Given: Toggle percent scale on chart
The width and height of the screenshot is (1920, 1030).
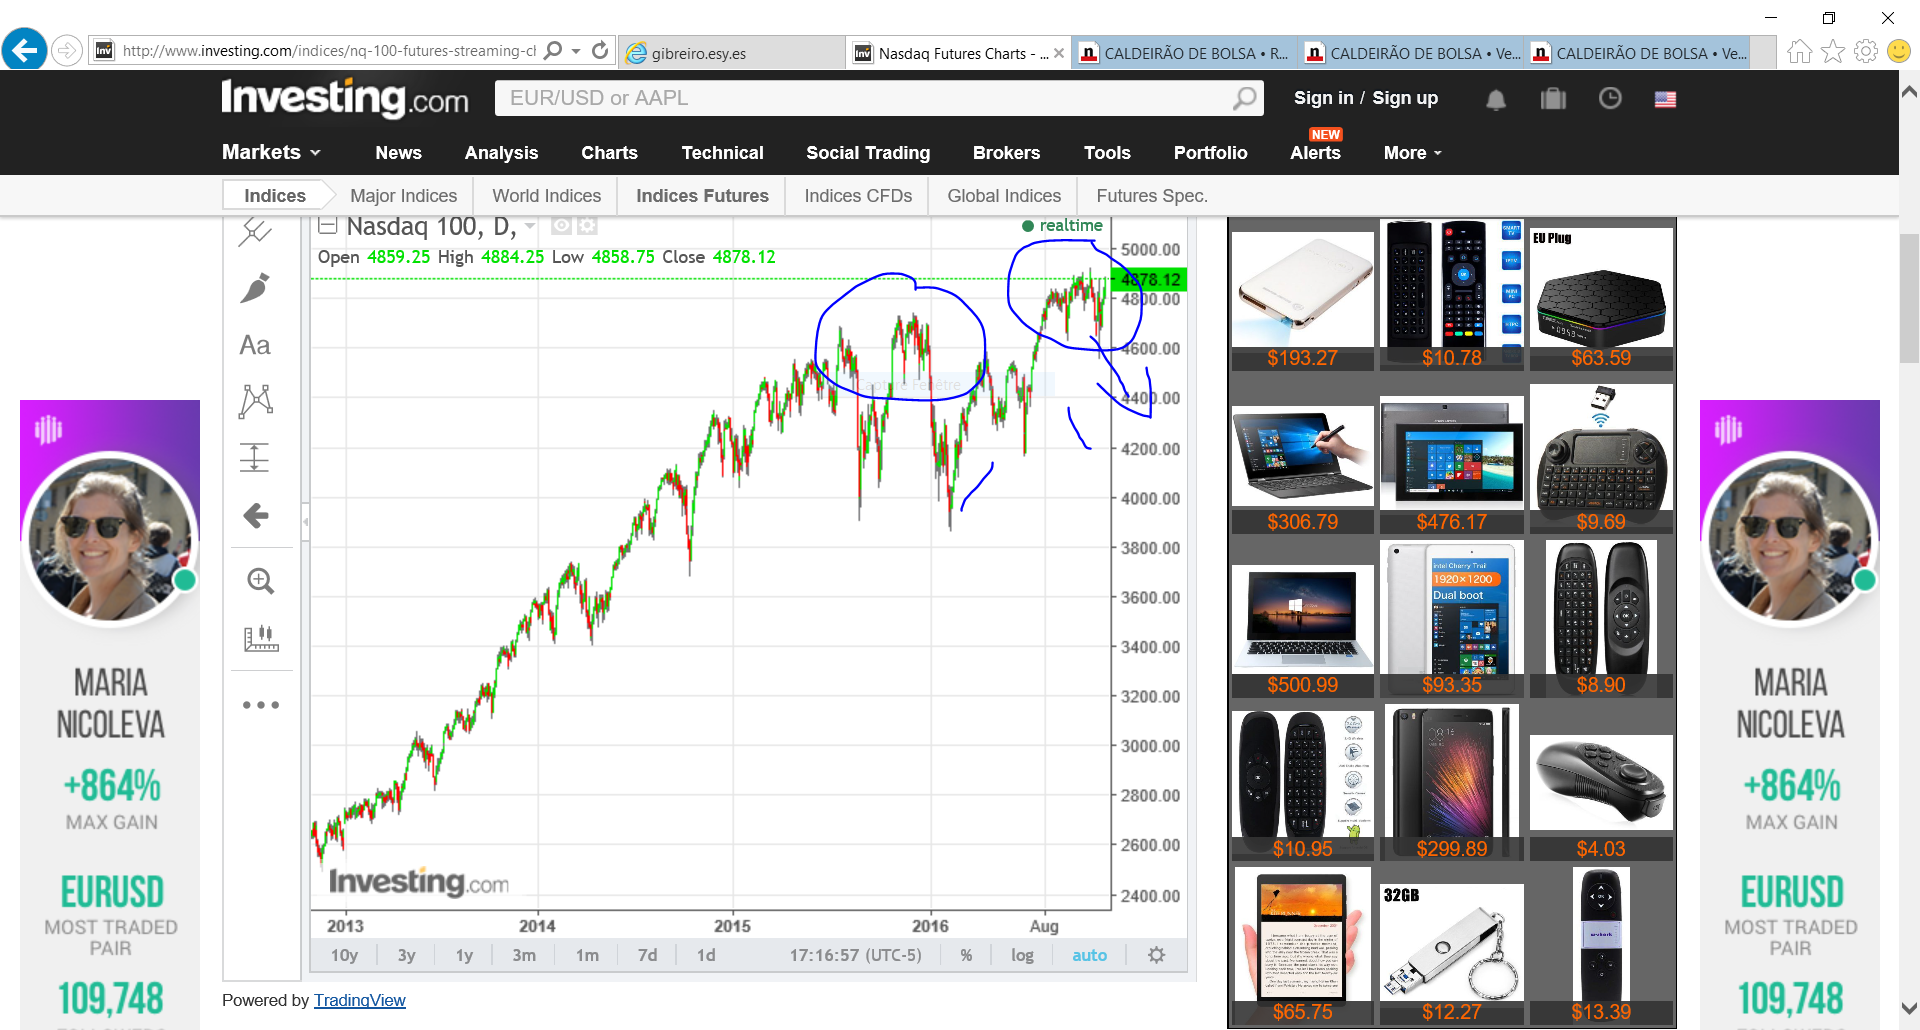Looking at the screenshot, I should (x=966, y=955).
